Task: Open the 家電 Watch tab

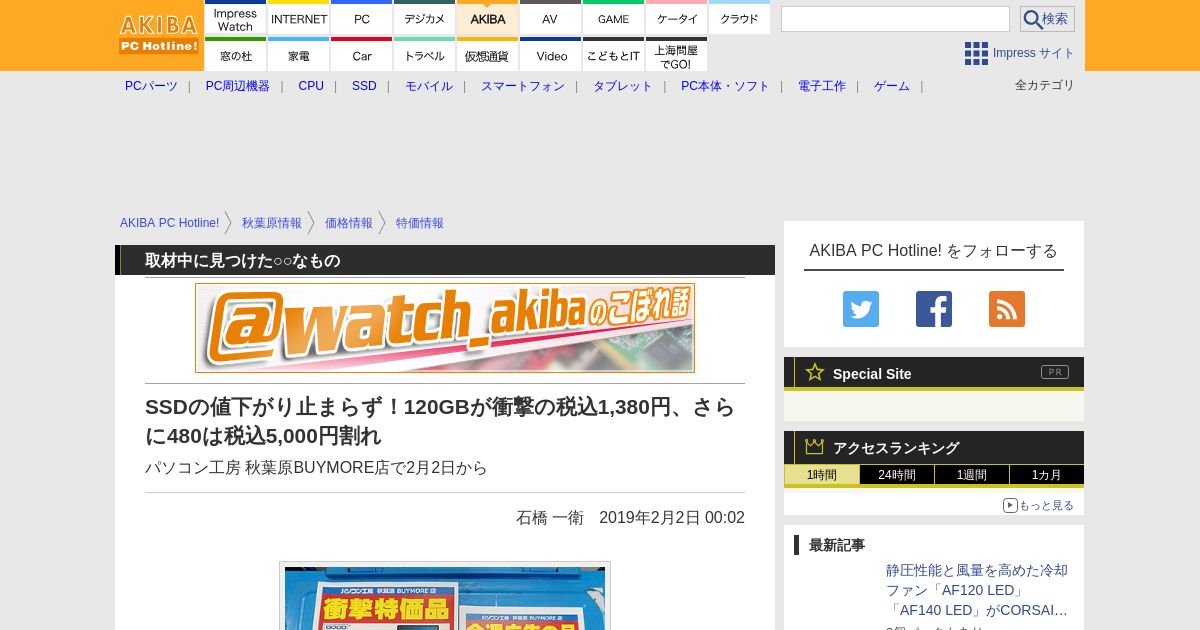Action: coord(299,55)
